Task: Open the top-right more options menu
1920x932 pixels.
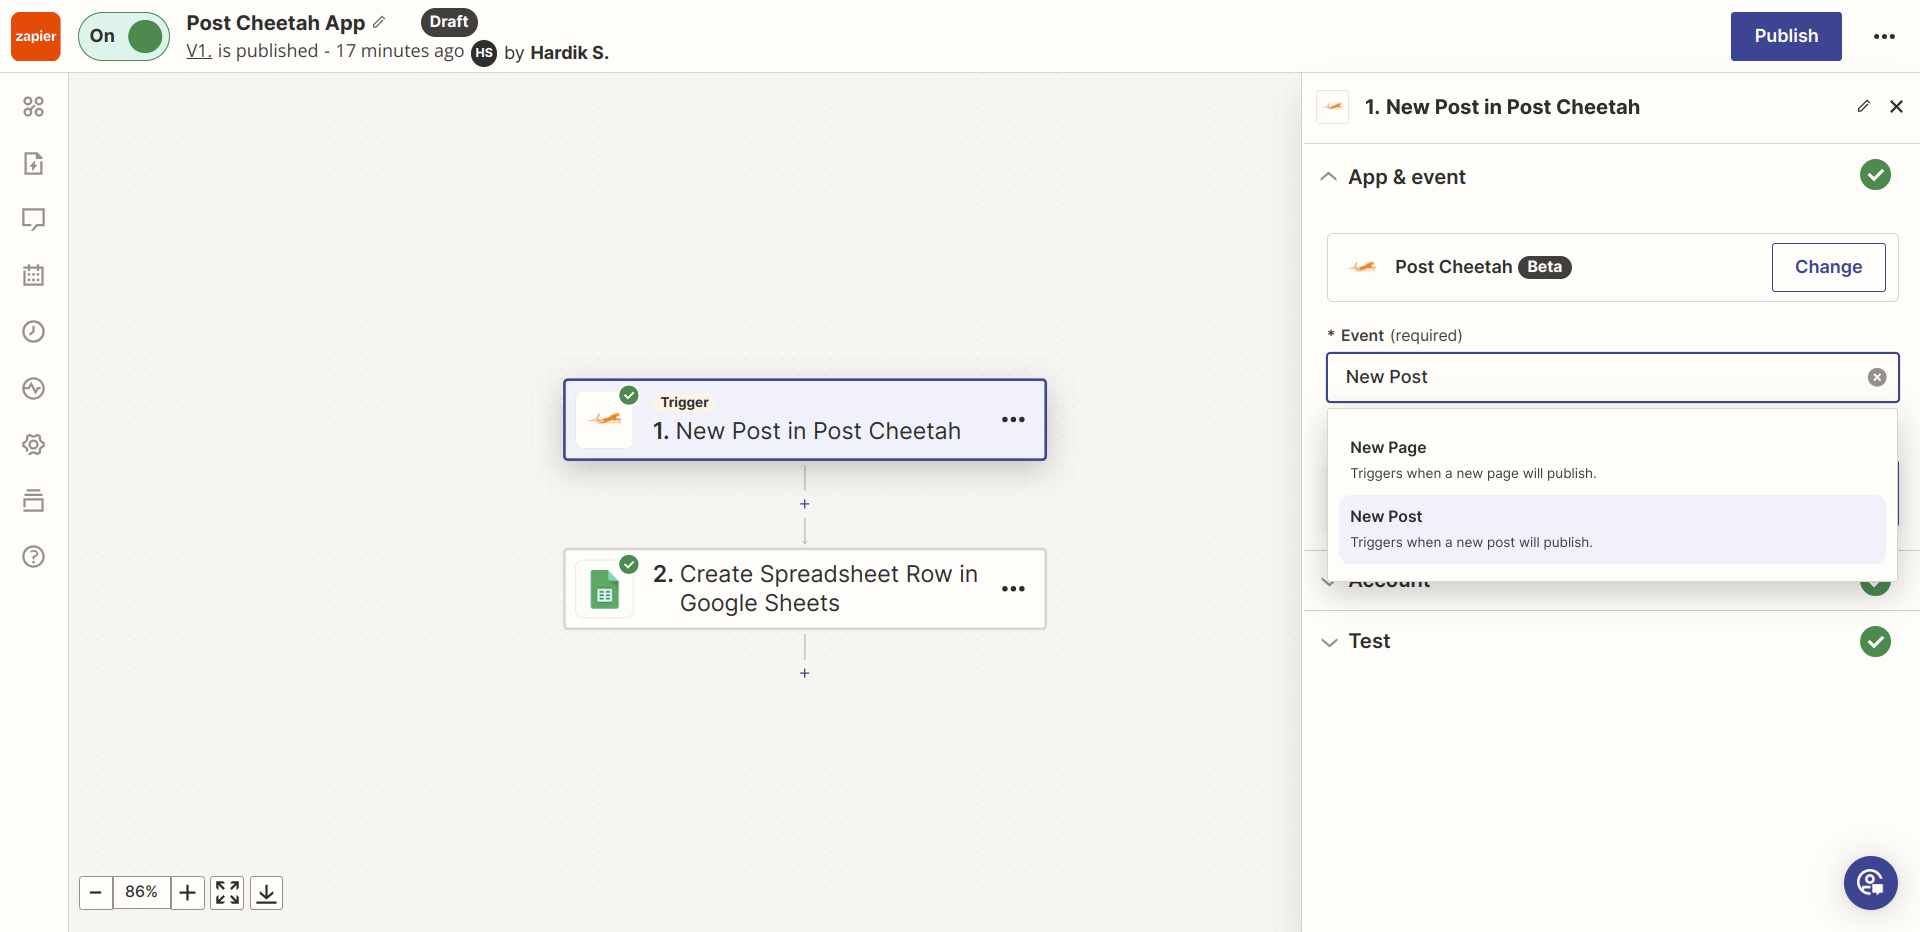Action: (1885, 36)
